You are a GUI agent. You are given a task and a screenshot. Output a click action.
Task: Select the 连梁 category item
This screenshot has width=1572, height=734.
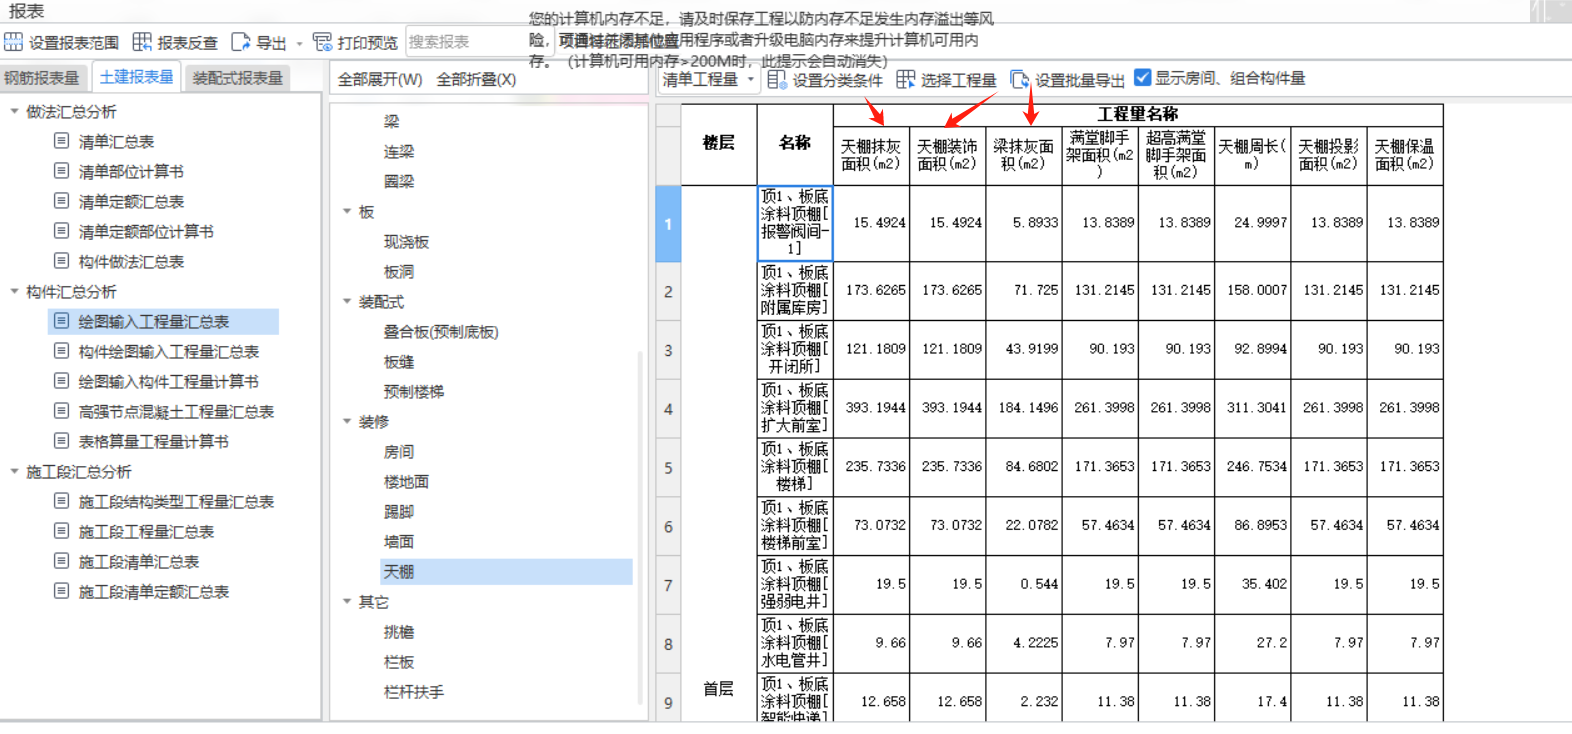399,151
